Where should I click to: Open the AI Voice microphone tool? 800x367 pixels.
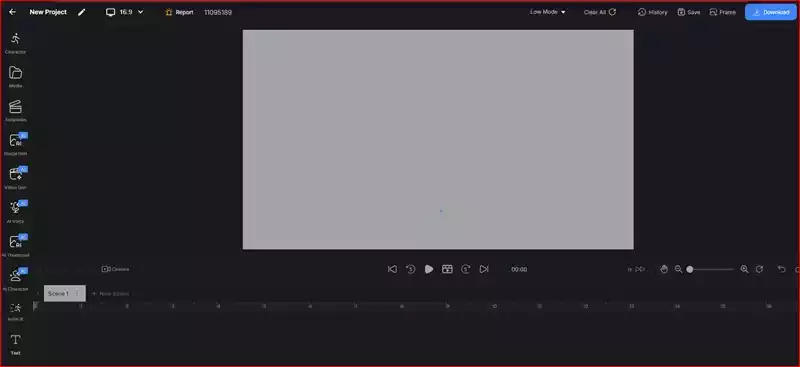pyautogui.click(x=15, y=212)
